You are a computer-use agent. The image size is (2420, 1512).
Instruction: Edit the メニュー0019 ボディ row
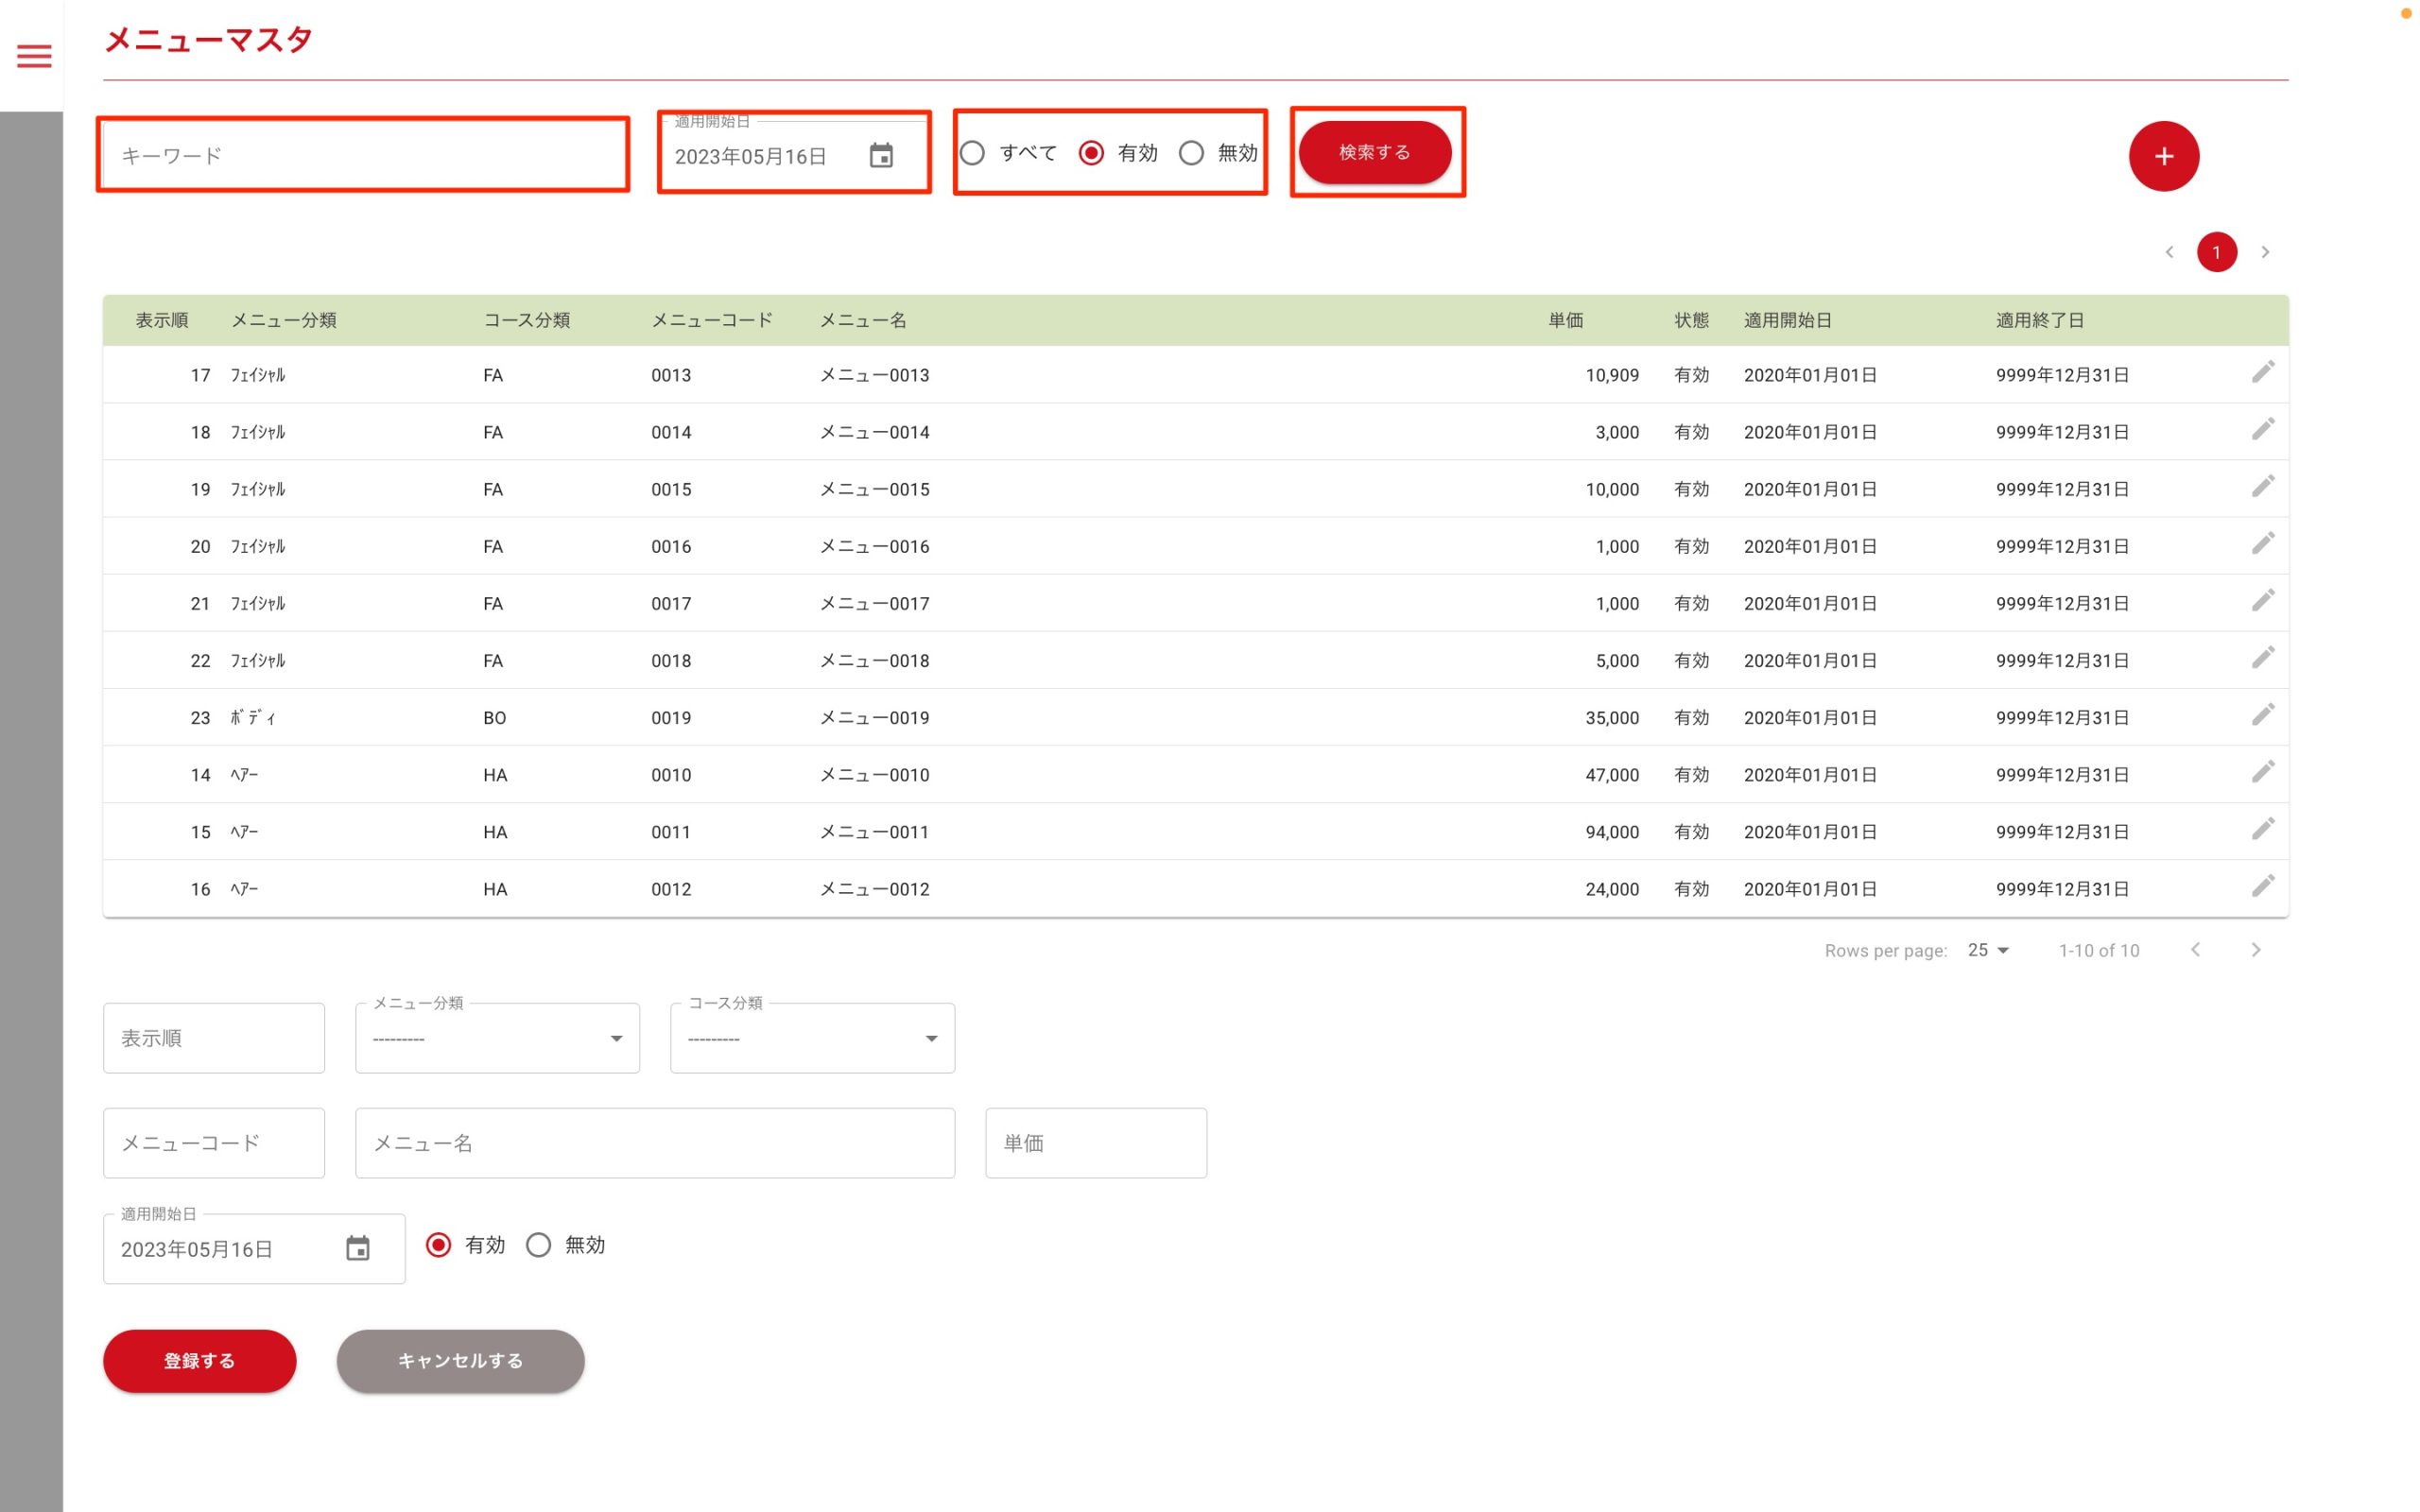click(2262, 715)
